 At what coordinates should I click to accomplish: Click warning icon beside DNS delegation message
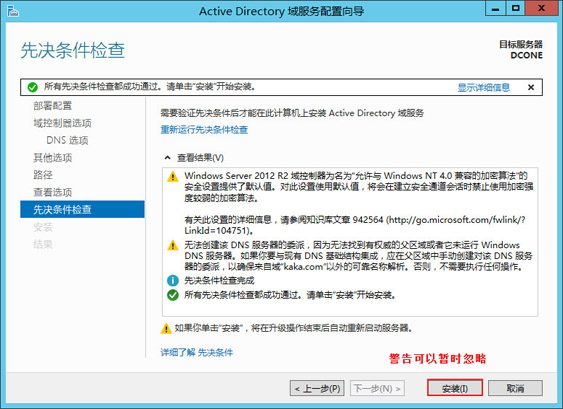point(173,246)
